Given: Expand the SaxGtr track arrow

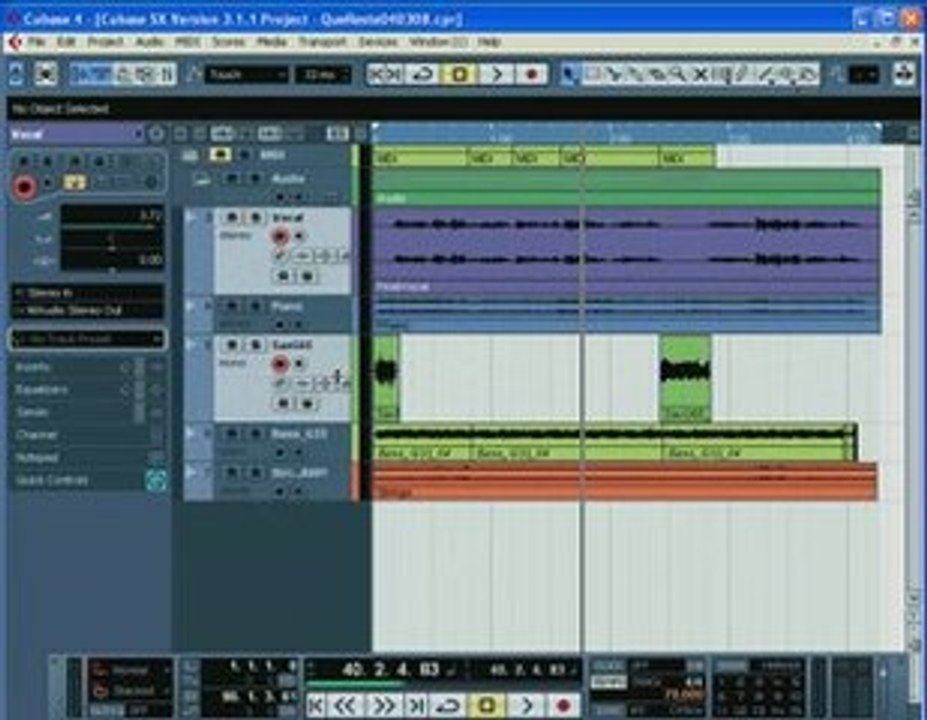Looking at the screenshot, I should (191, 345).
